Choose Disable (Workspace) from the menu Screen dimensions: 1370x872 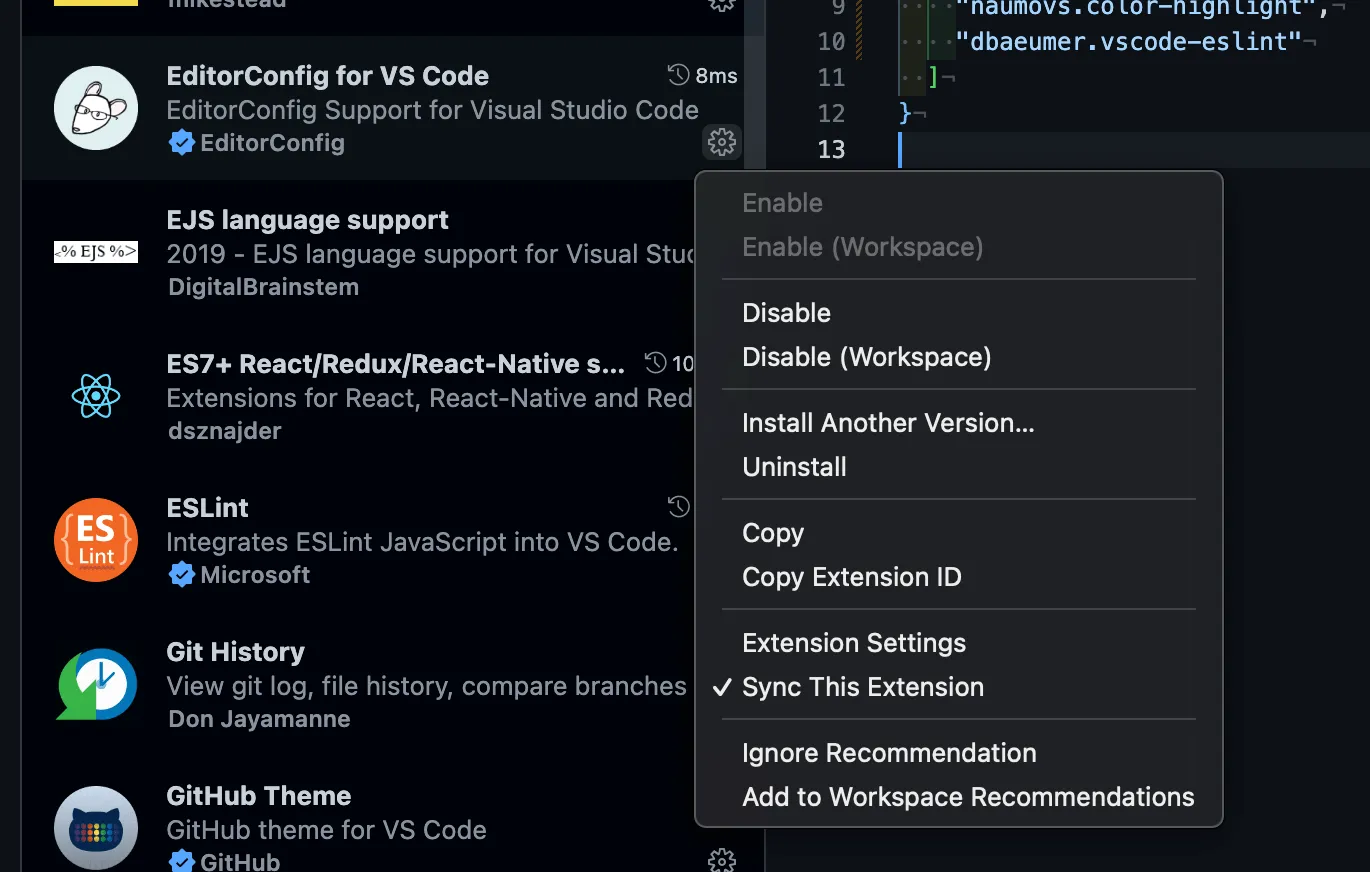[866, 356]
